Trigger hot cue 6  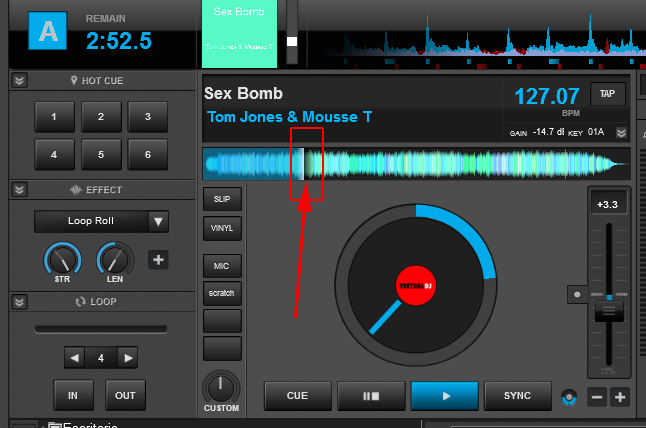(147, 154)
